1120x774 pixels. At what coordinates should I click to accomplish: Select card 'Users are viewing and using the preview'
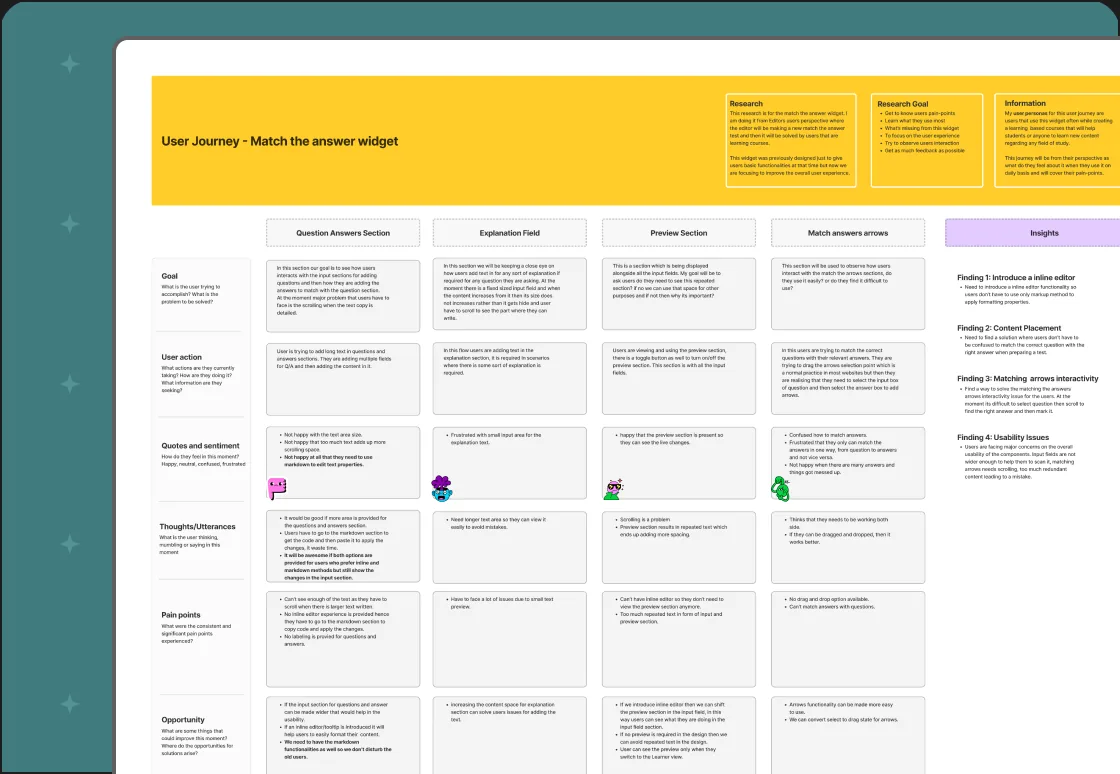679,378
